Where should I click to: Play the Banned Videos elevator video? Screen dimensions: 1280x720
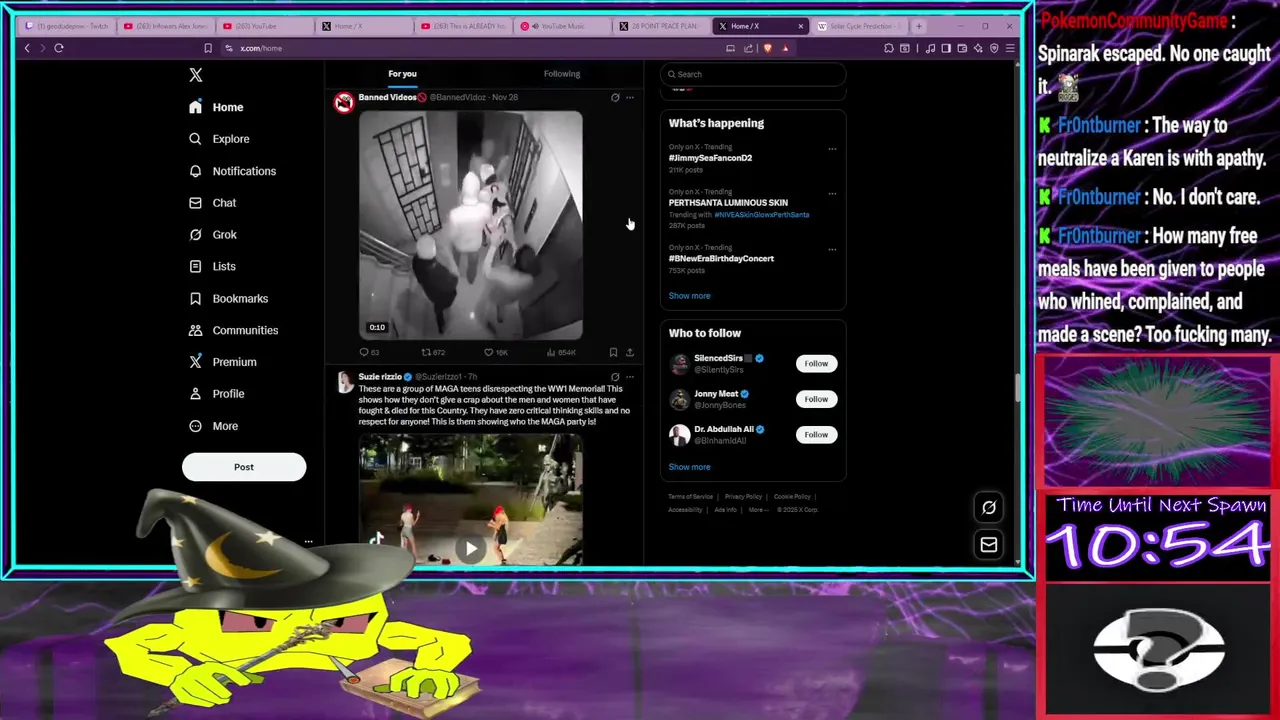471,226
